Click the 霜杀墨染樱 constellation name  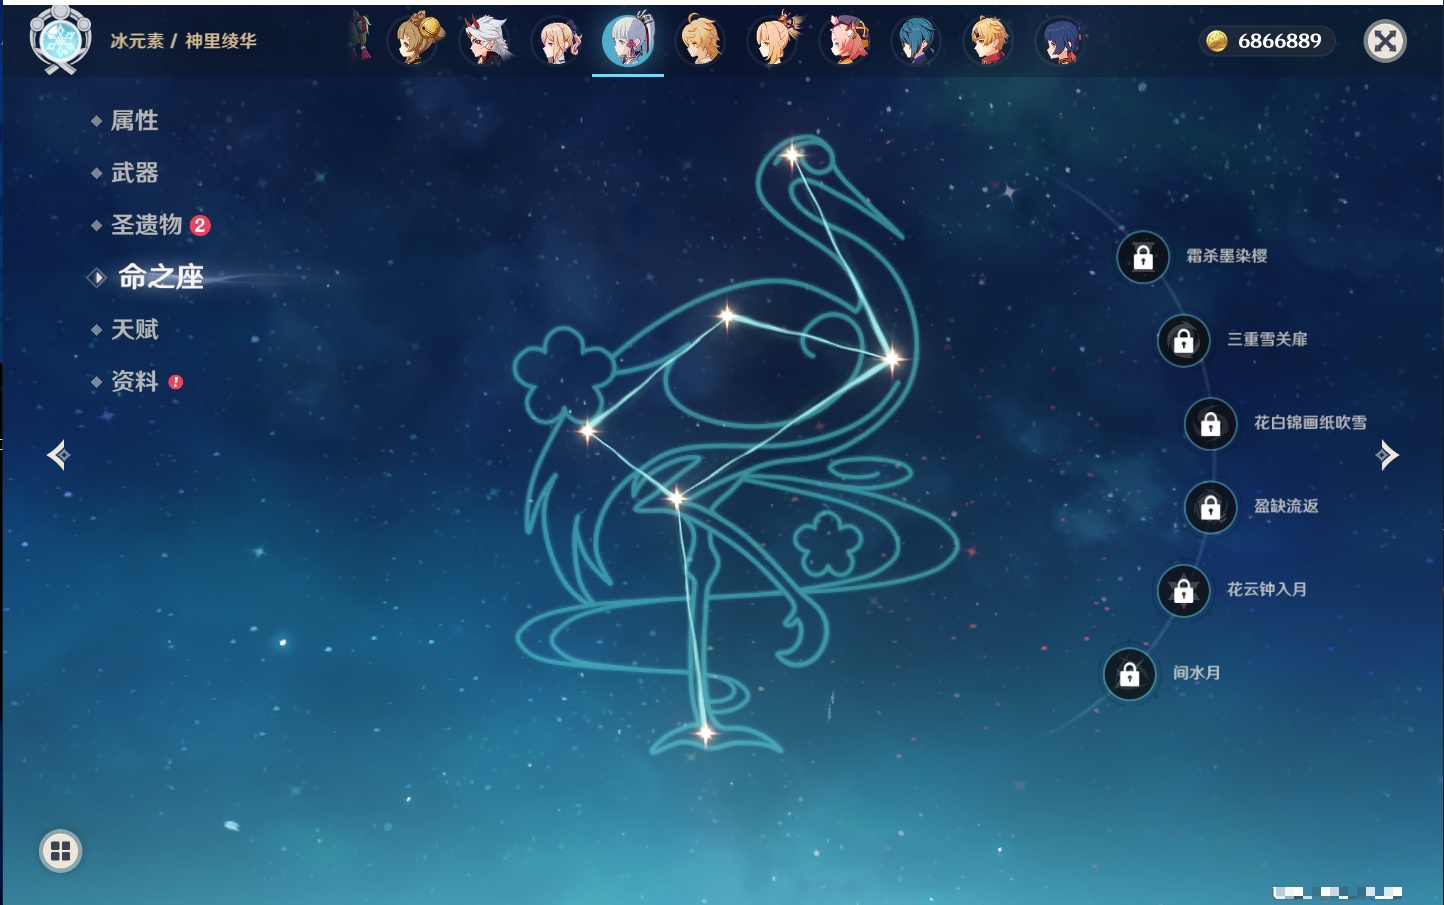point(1227,256)
